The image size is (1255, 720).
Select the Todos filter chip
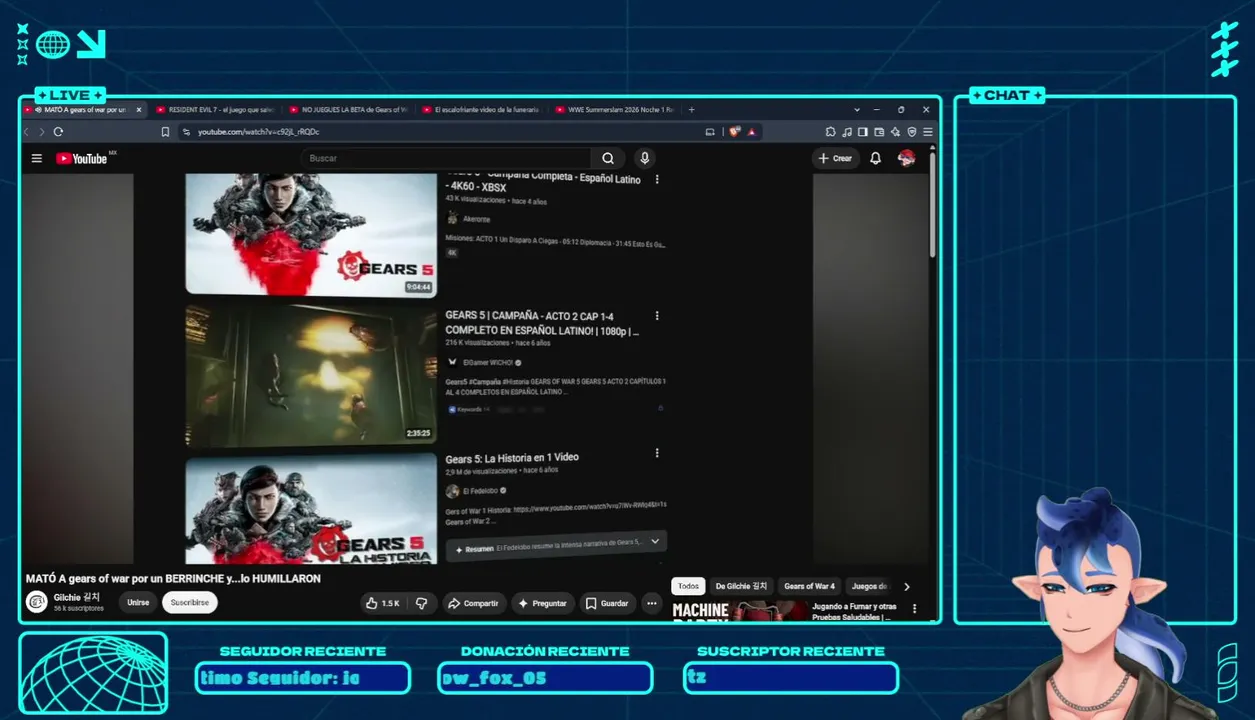(x=688, y=586)
